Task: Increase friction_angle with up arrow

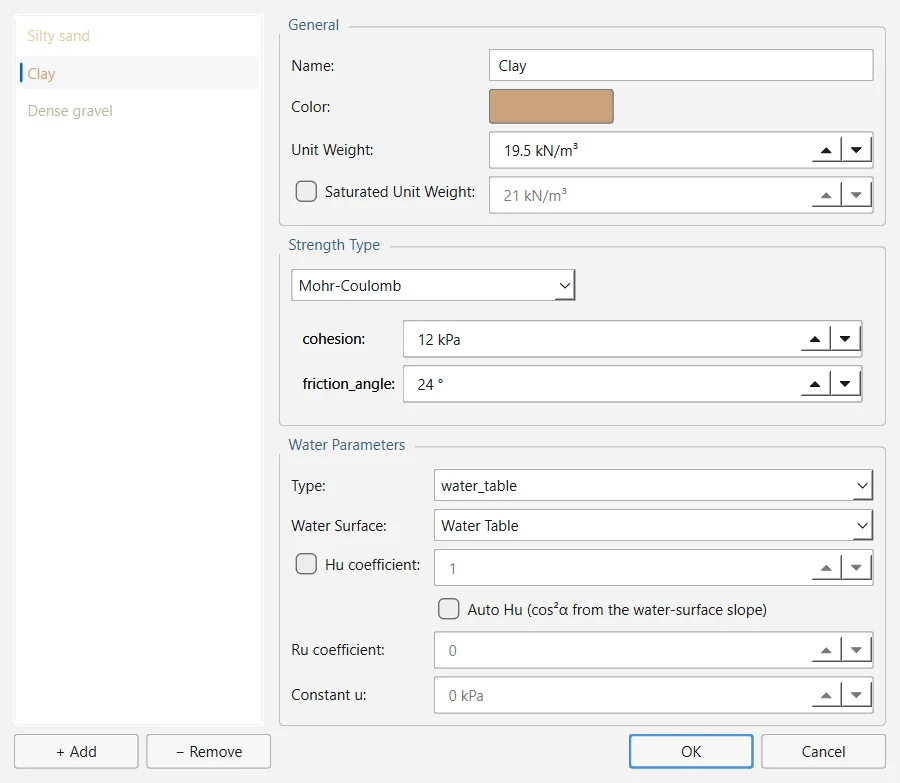Action: 815,383
